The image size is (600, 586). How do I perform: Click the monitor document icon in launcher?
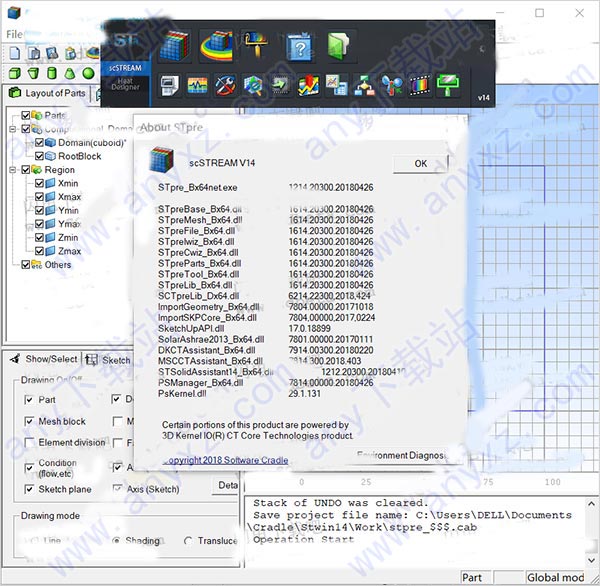170,85
